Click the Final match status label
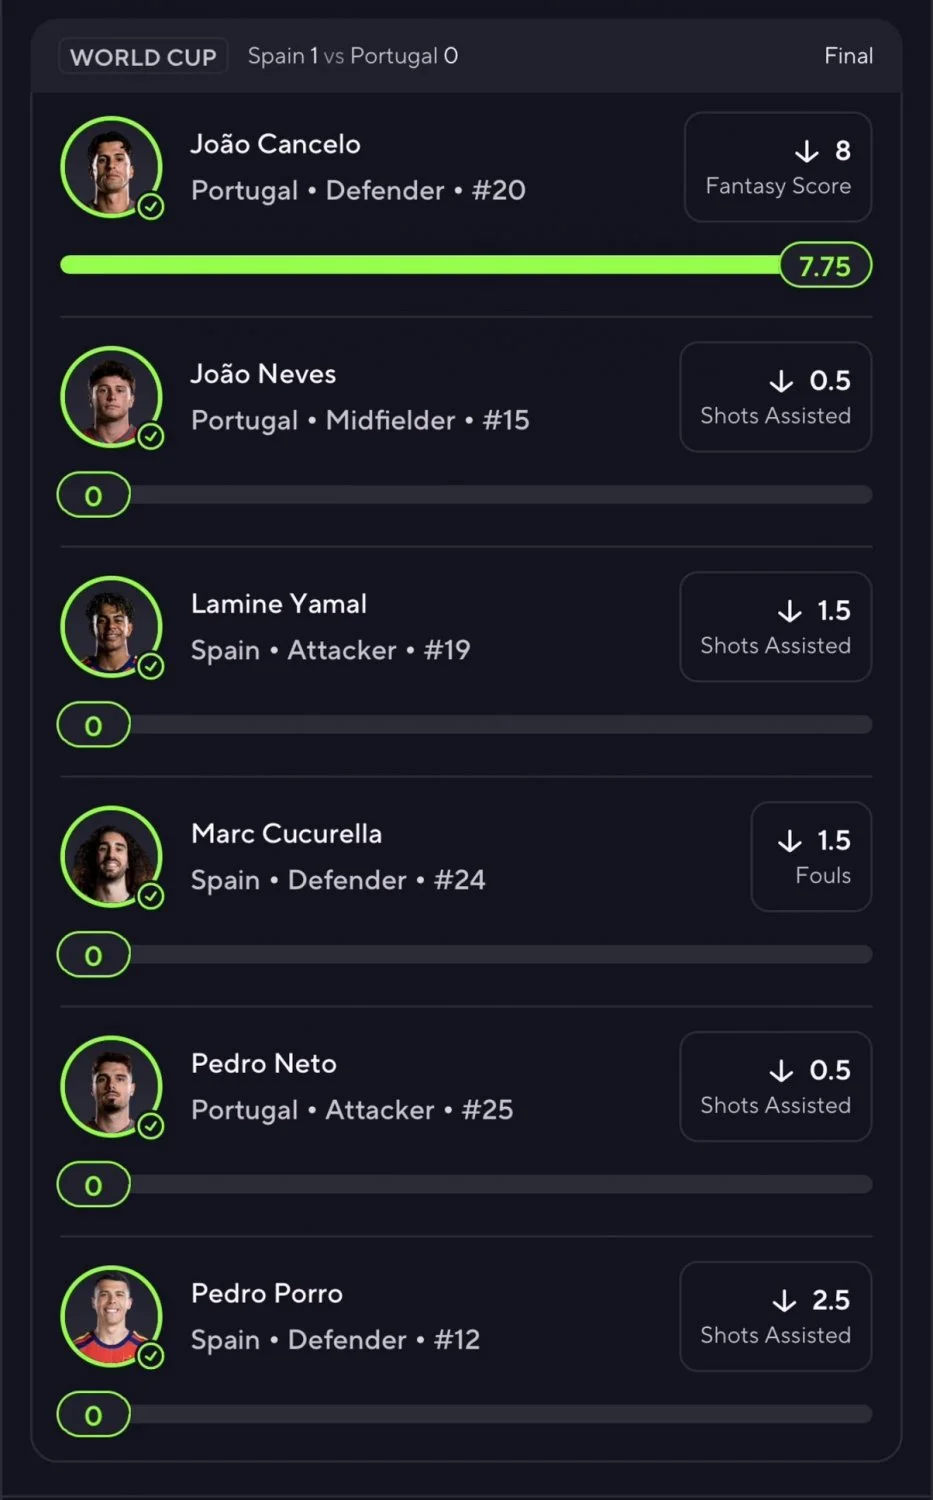Image resolution: width=933 pixels, height=1500 pixels. click(x=848, y=56)
